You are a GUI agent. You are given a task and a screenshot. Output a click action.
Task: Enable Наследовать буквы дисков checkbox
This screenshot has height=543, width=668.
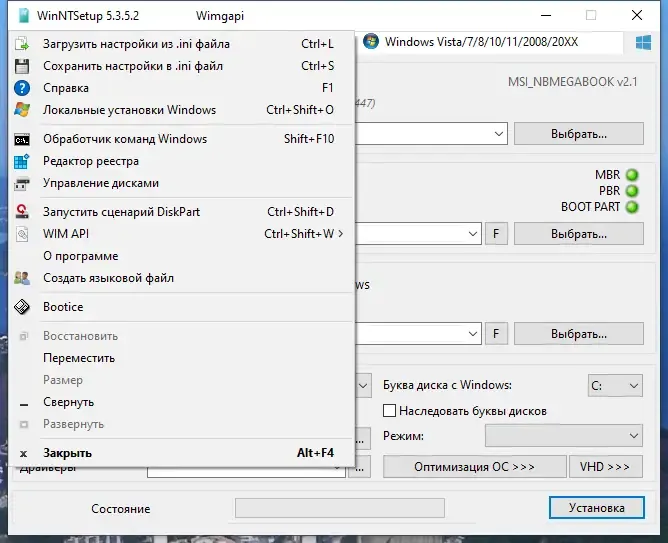click(389, 411)
